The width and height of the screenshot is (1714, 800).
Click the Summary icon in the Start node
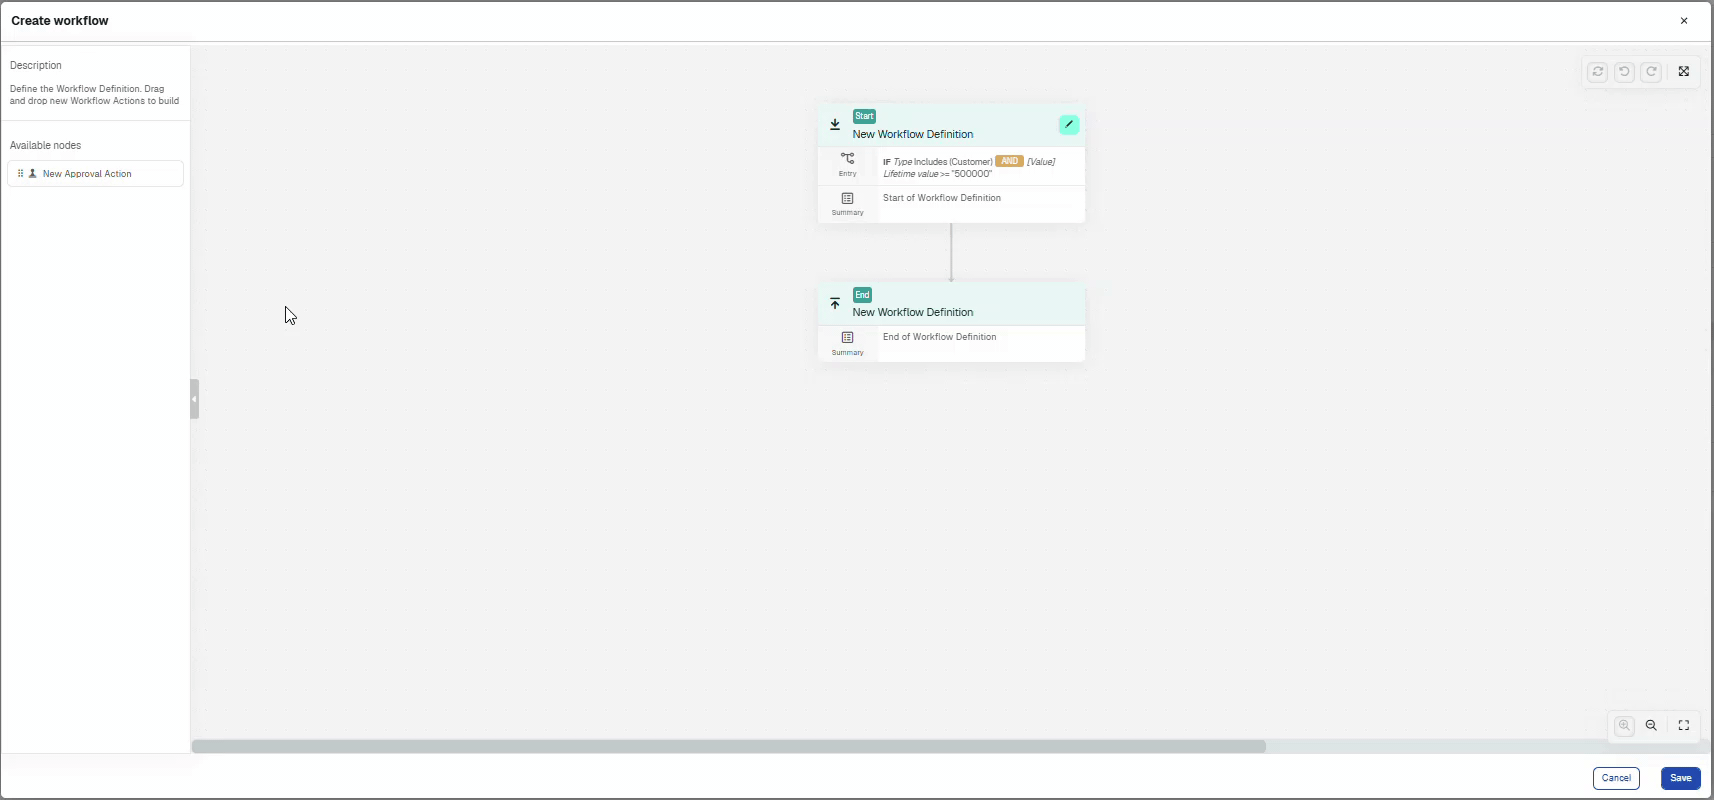848,198
